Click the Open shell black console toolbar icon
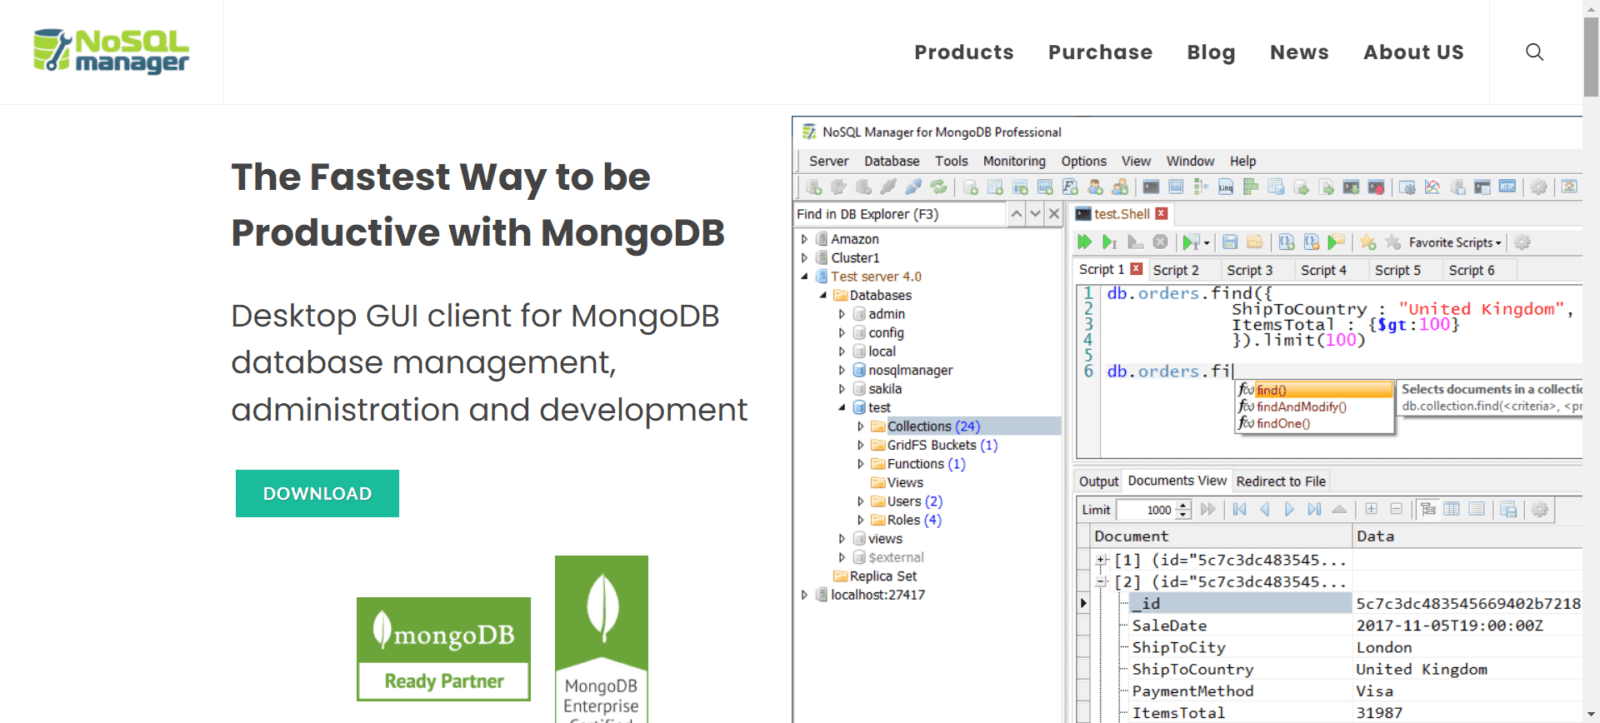 pos(1151,187)
